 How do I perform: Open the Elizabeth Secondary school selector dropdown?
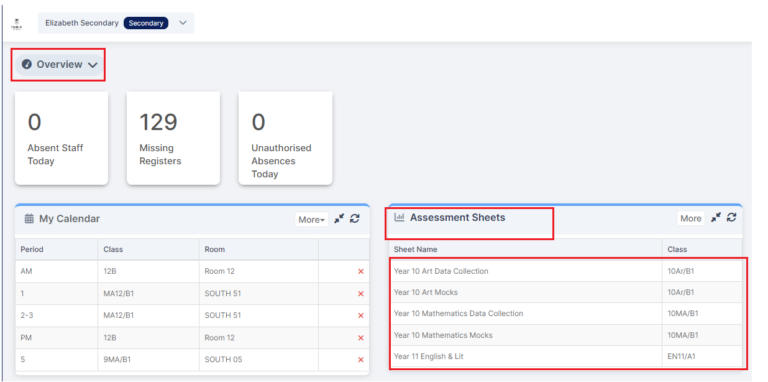coord(116,23)
